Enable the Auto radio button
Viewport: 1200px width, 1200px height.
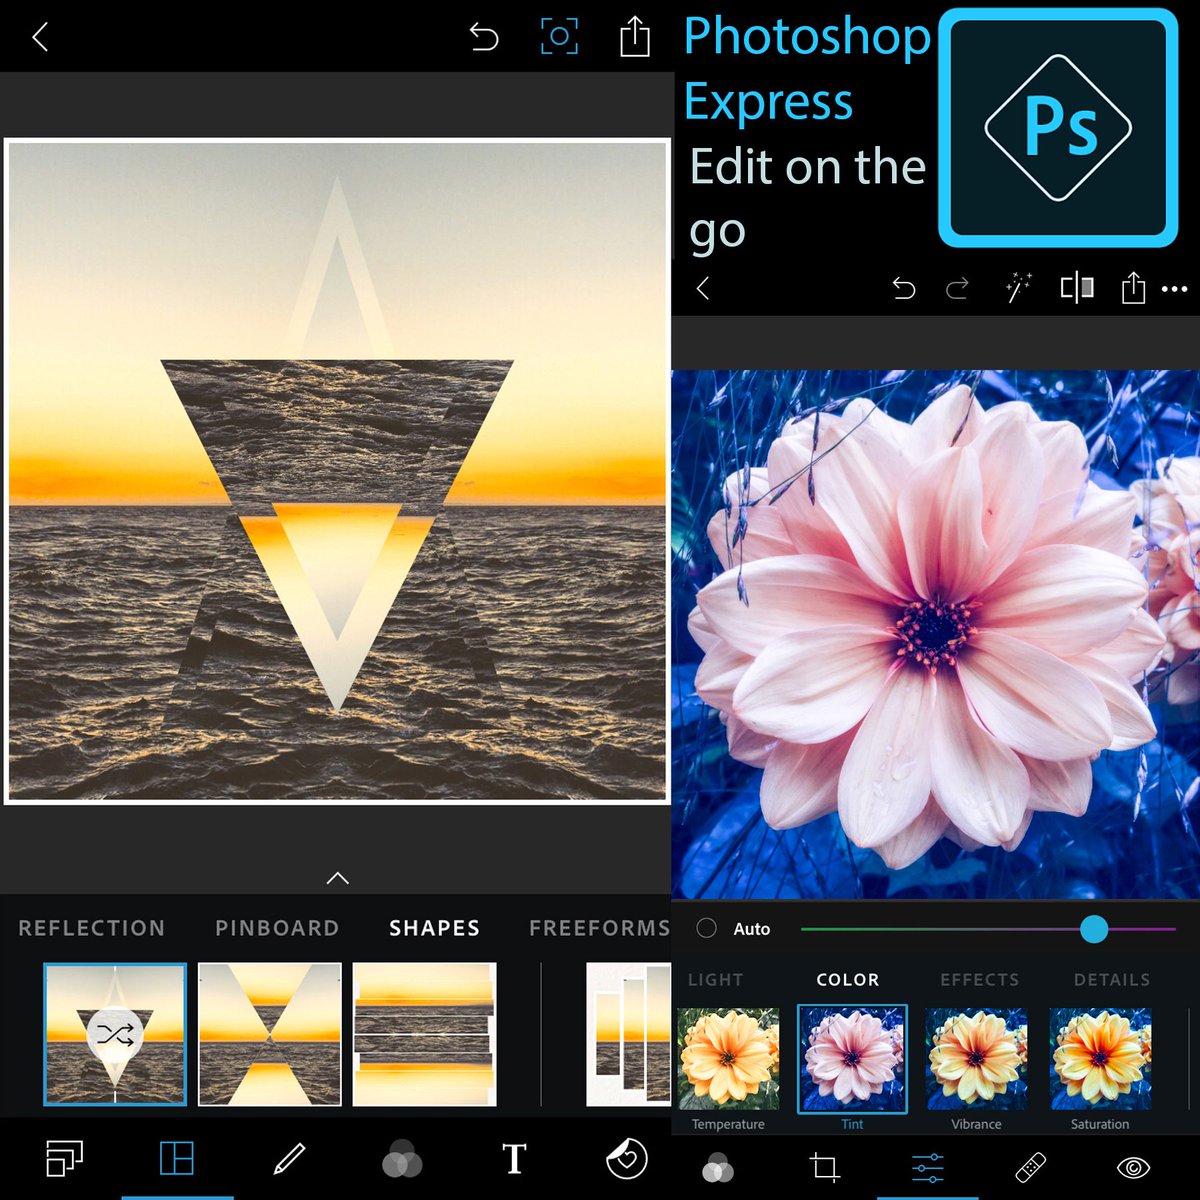click(x=706, y=928)
